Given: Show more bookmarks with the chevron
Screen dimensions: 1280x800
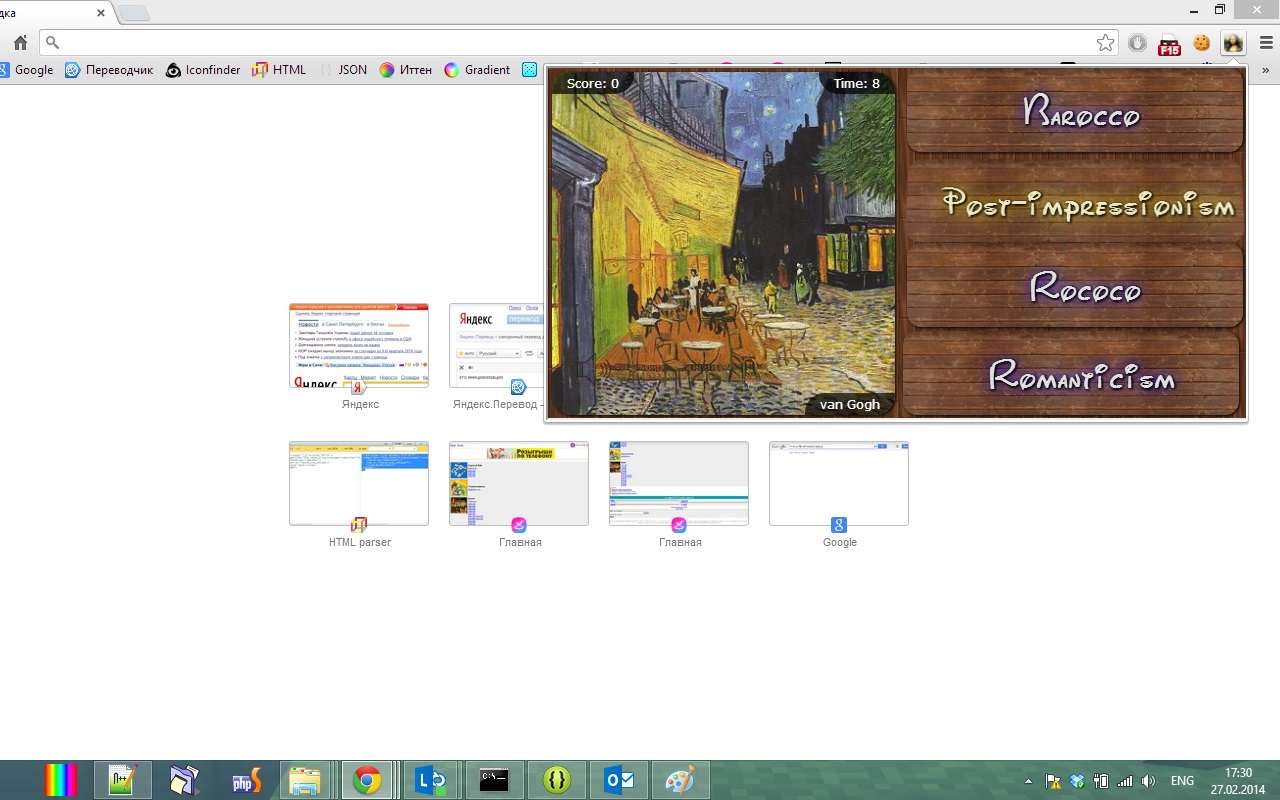Looking at the screenshot, I should click(1267, 70).
